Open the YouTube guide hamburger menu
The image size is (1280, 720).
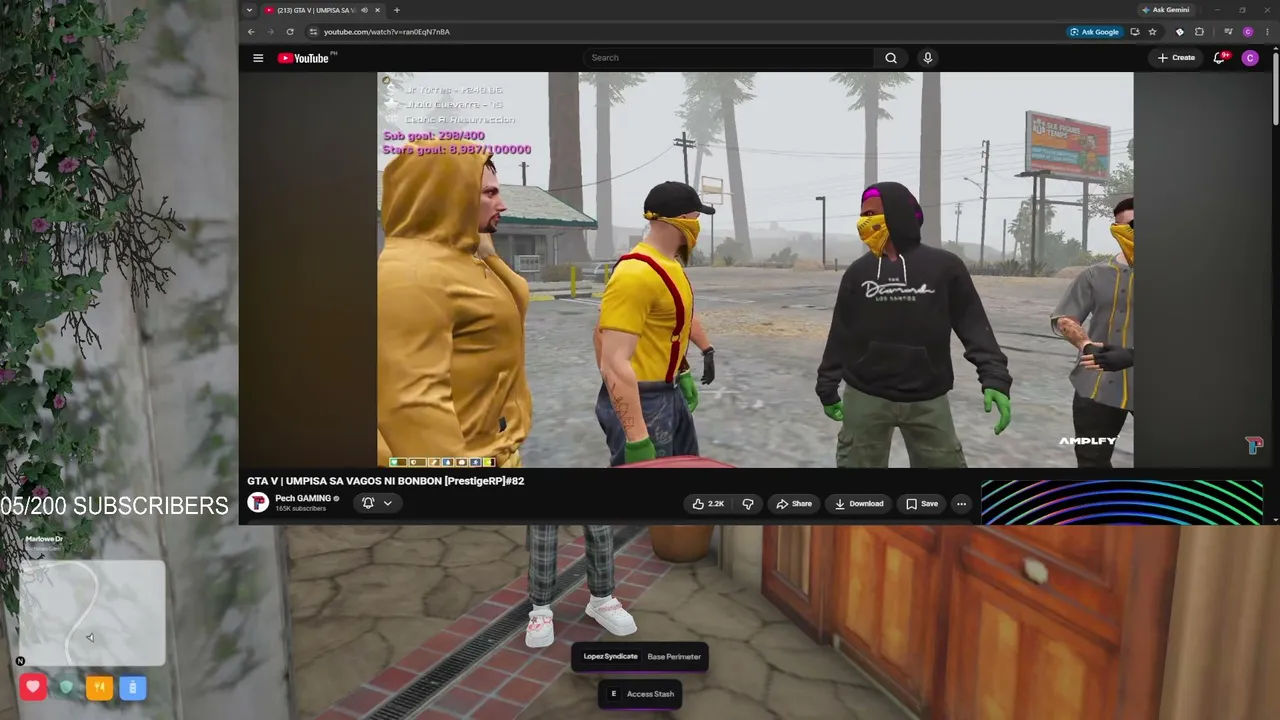(258, 58)
